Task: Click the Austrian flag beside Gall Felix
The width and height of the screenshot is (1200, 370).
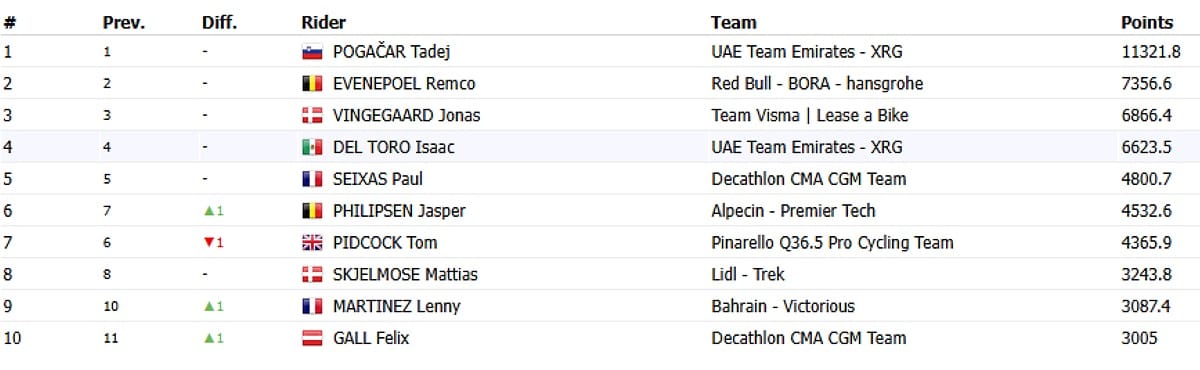Action: pyautogui.click(x=312, y=338)
